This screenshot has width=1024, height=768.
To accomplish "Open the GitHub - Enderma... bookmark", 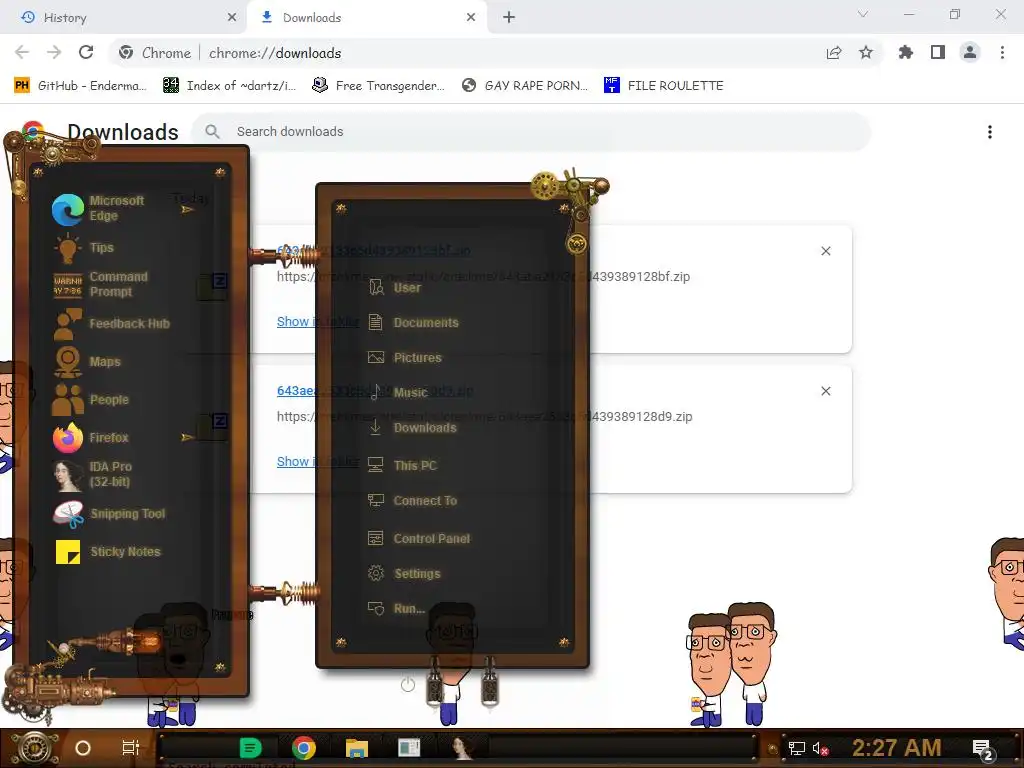I will coord(80,86).
